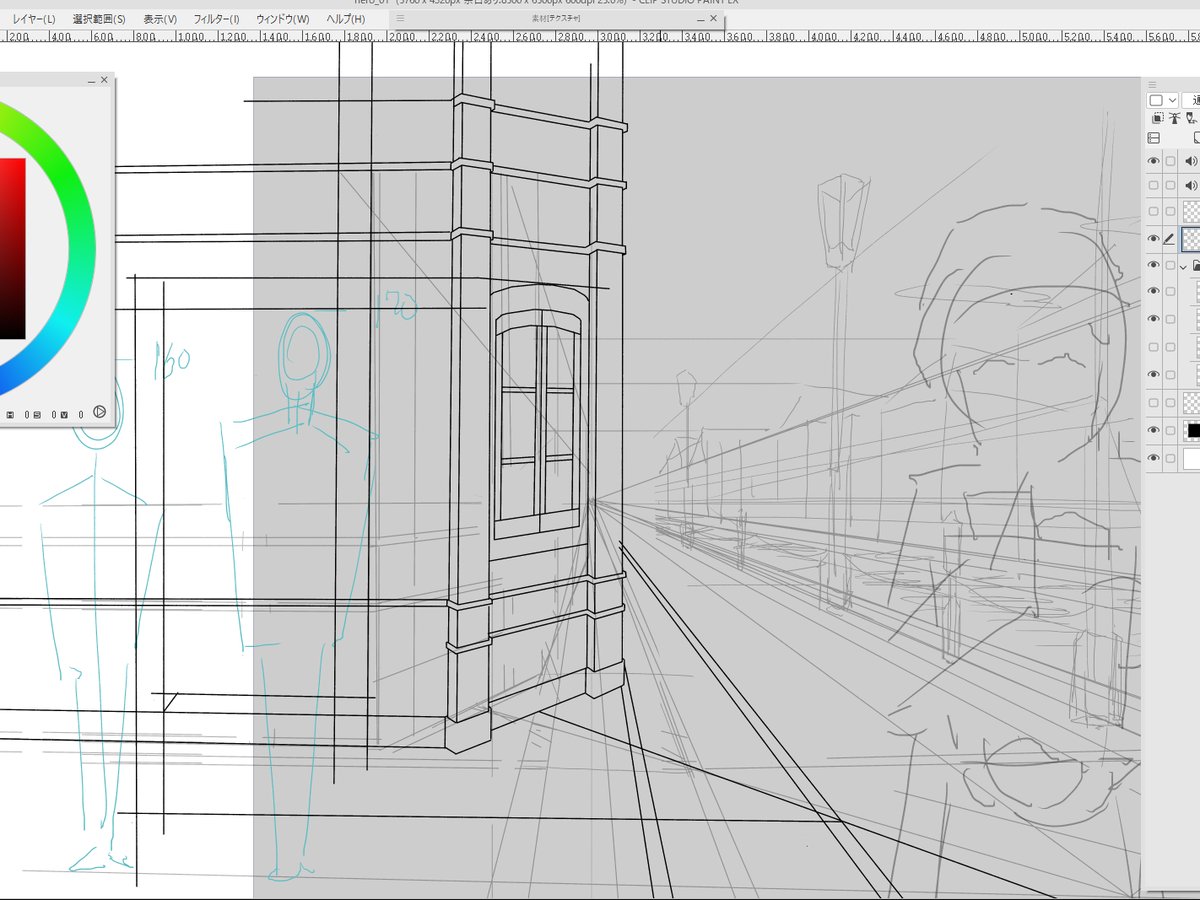Click the two-pane layer view icon

coord(1153,138)
